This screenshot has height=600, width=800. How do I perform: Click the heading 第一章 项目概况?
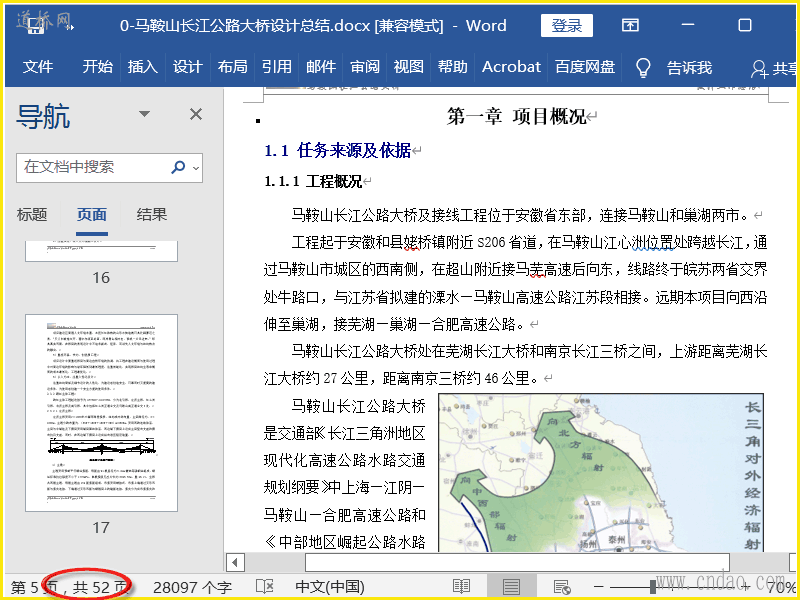(516, 117)
